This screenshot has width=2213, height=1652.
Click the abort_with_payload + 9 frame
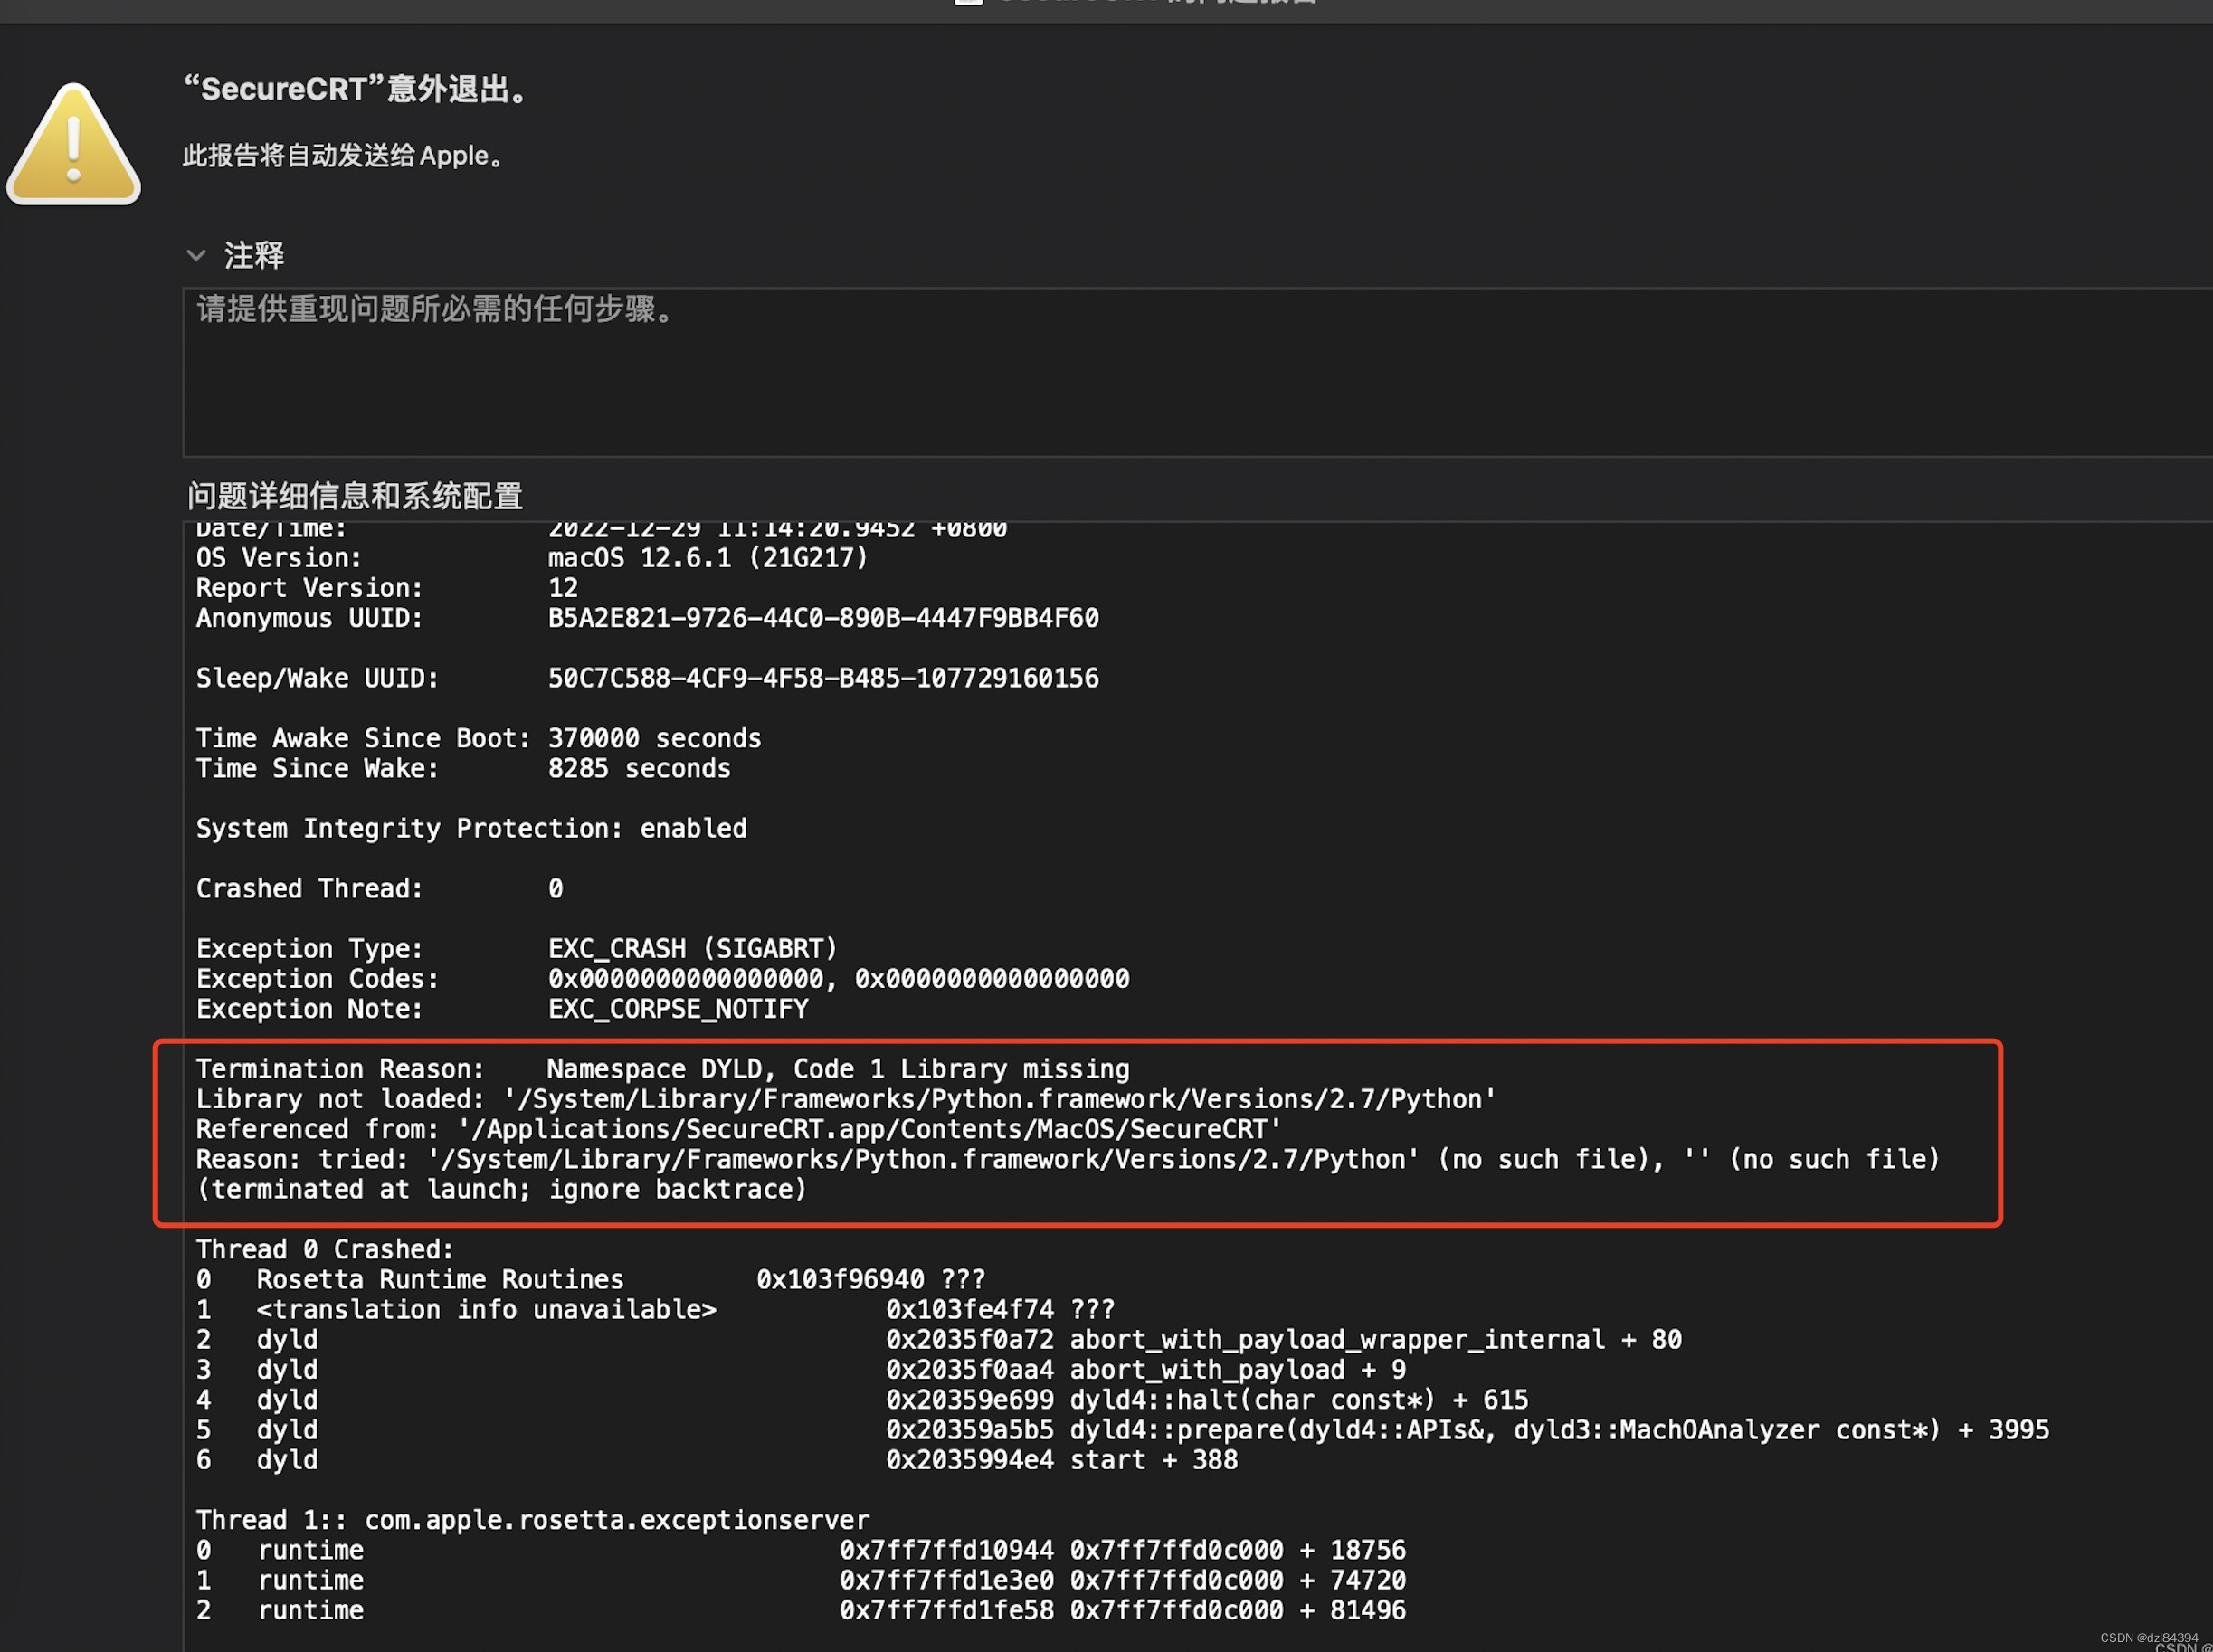coord(801,1369)
